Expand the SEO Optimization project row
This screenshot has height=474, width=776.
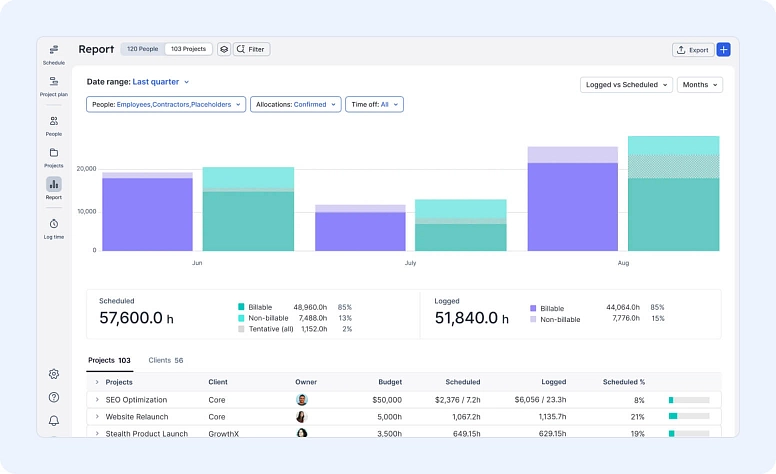tap(97, 400)
